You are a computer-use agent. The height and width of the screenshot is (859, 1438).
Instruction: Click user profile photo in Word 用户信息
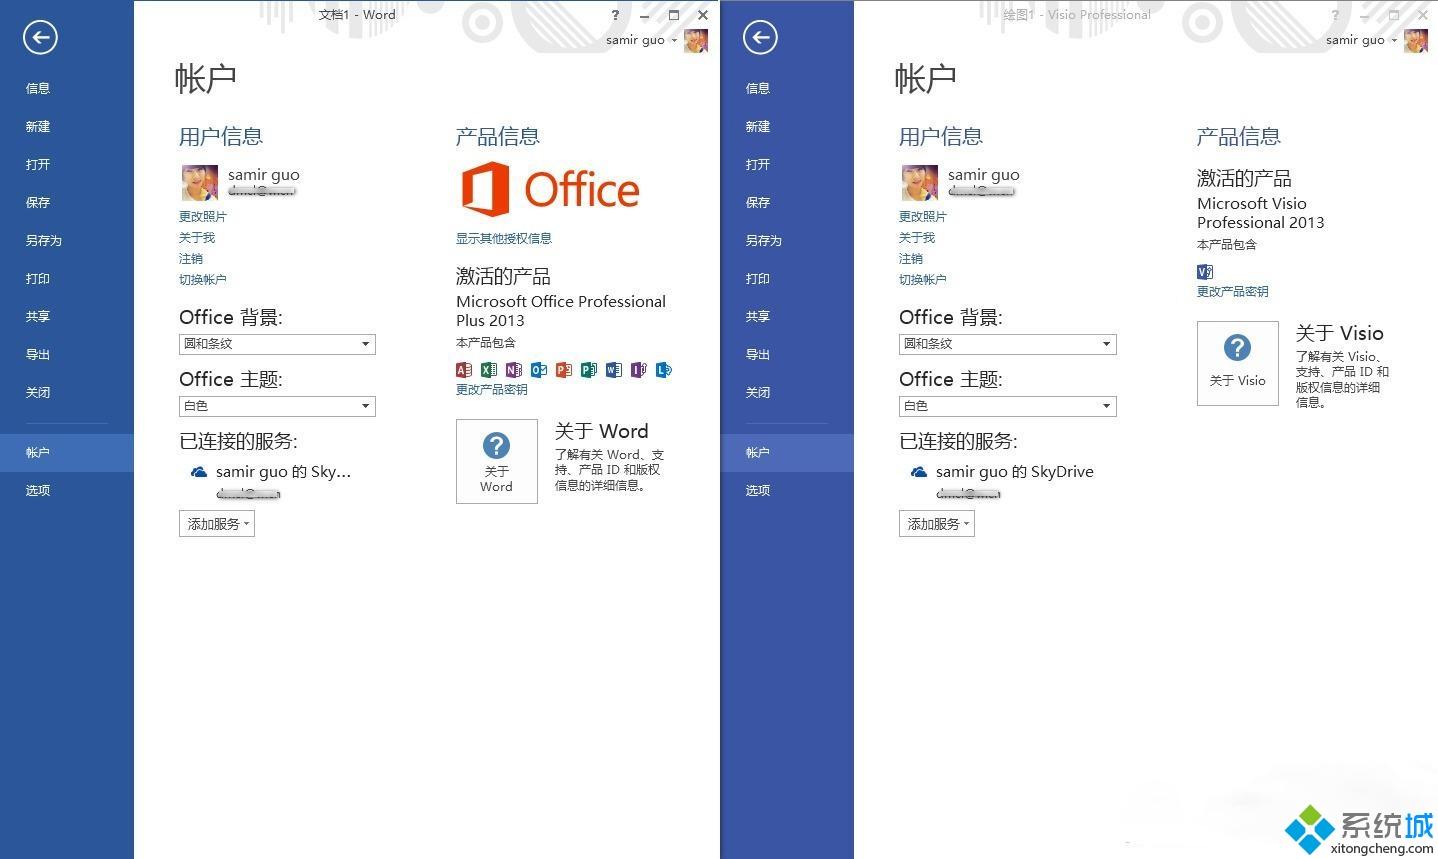200,183
